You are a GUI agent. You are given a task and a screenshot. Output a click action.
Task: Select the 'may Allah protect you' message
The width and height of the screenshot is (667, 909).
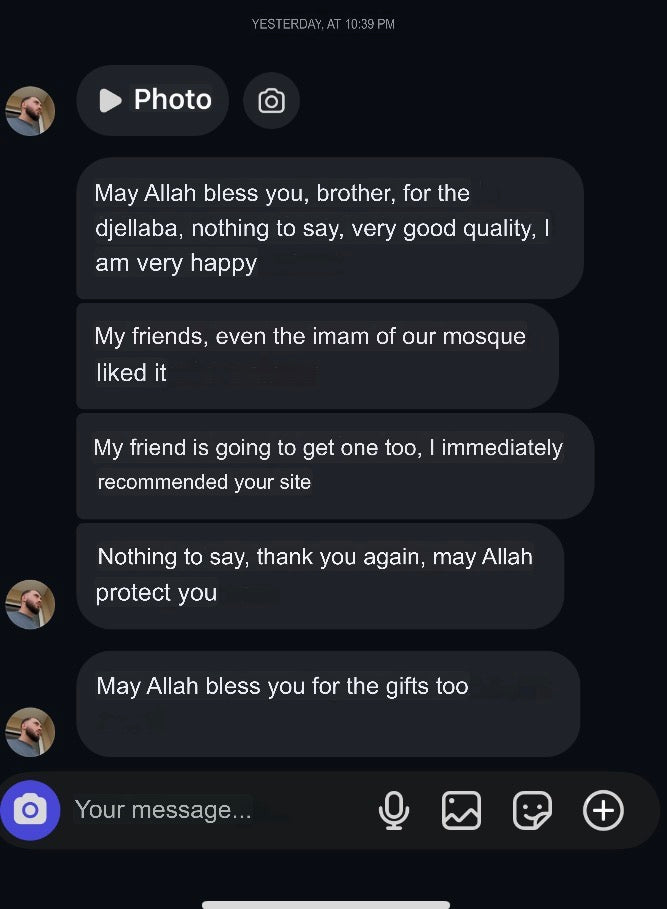(x=319, y=575)
